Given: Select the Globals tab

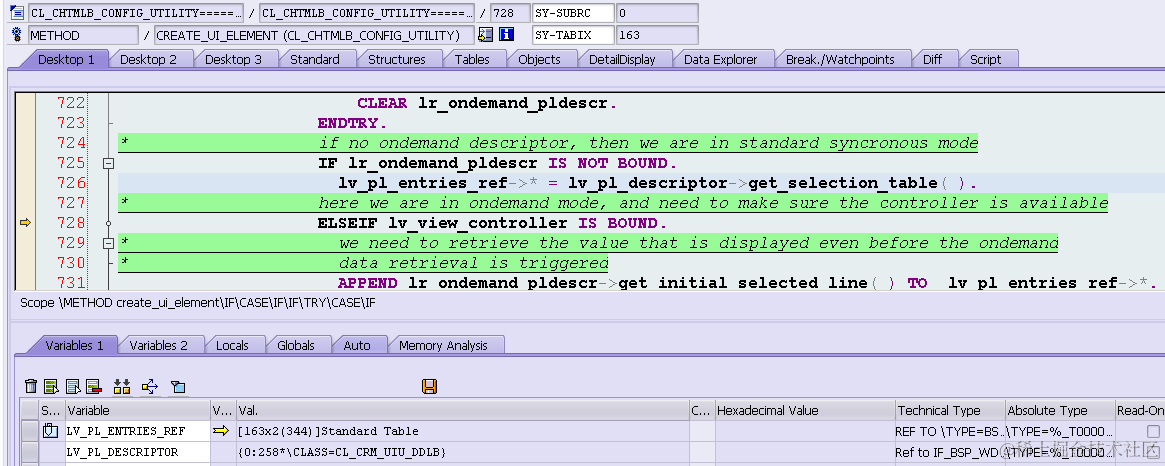Looking at the screenshot, I should pyautogui.click(x=296, y=345).
